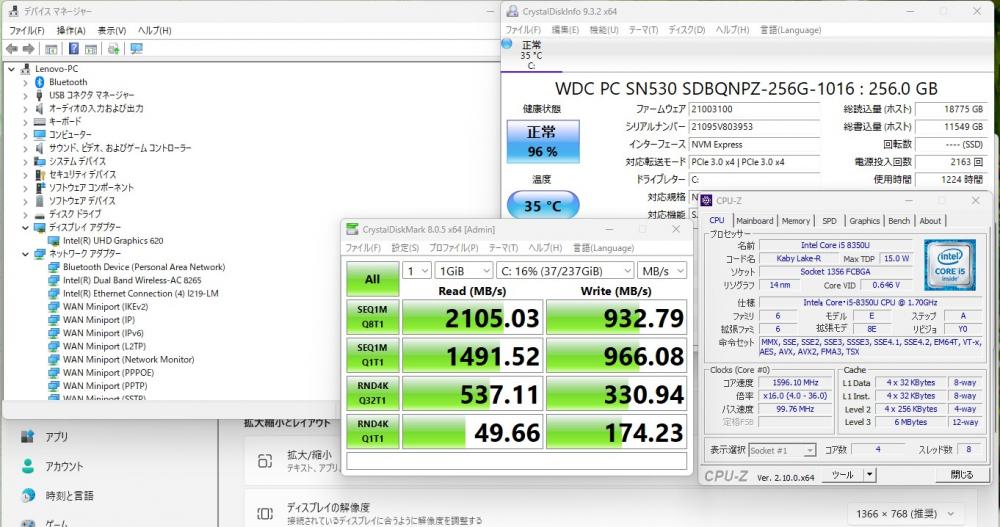Collapse the Lenovo-PC root node

point(11,69)
